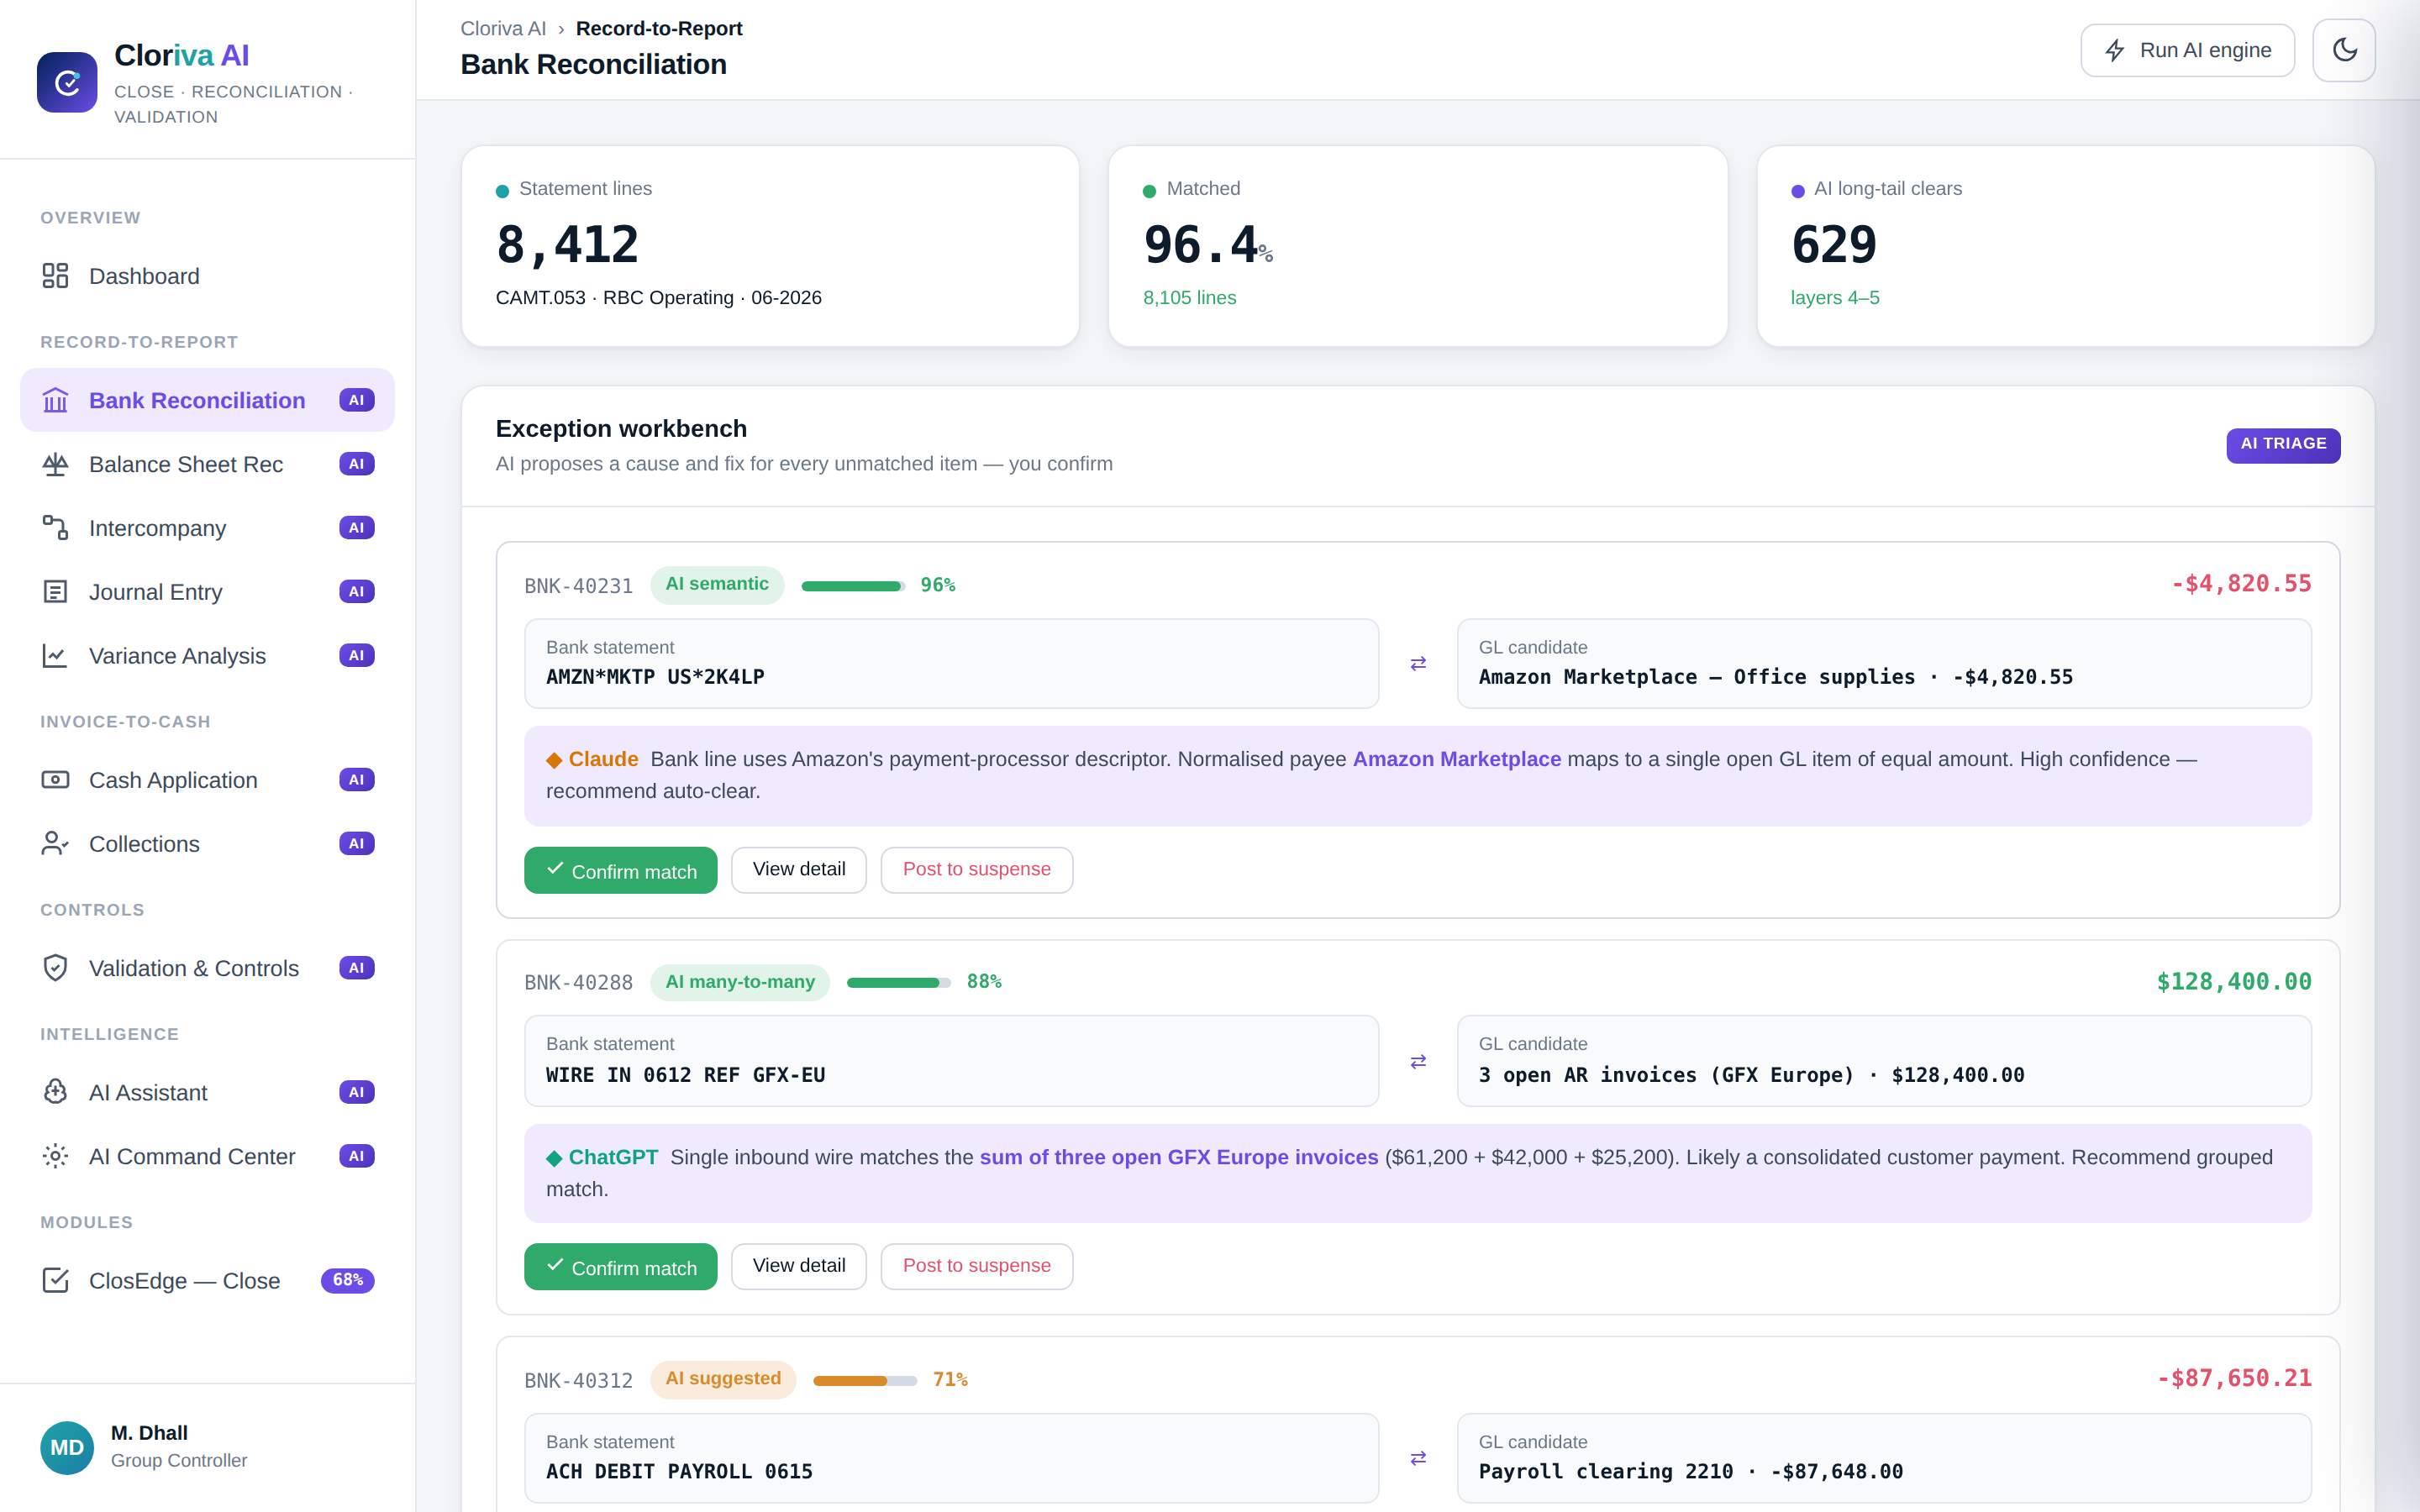2420x1512 pixels.
Task: Click the AI semantic tag
Action: (x=717, y=584)
